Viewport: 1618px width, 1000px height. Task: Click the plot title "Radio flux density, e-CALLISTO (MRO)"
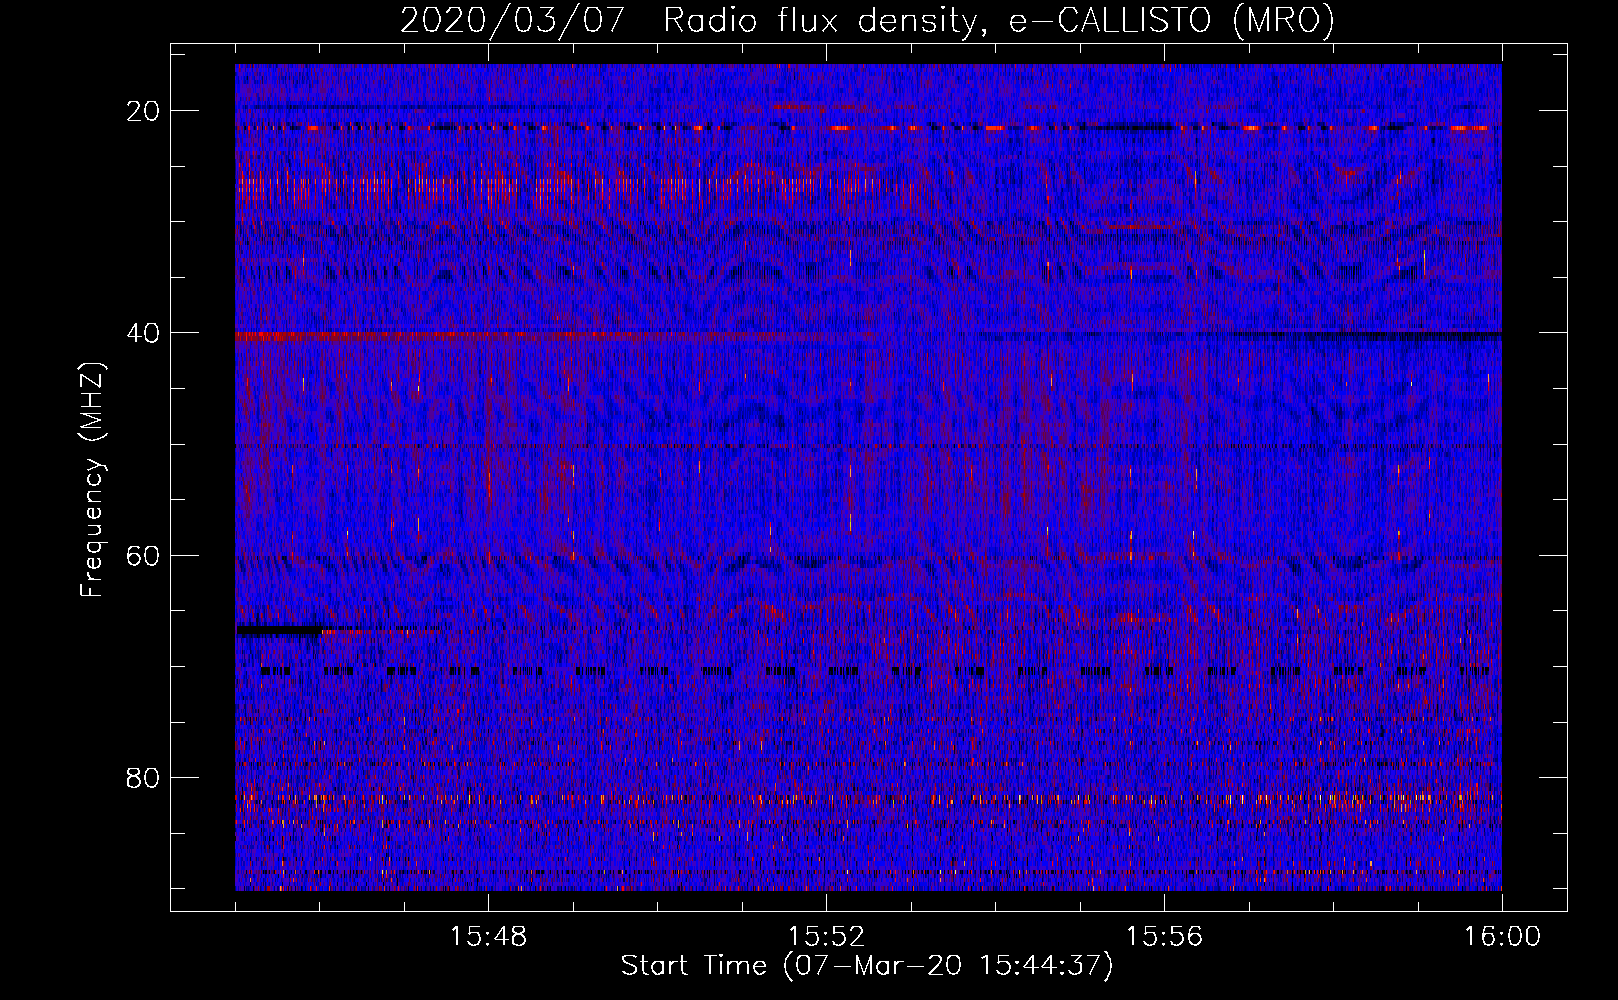pyautogui.click(x=999, y=20)
